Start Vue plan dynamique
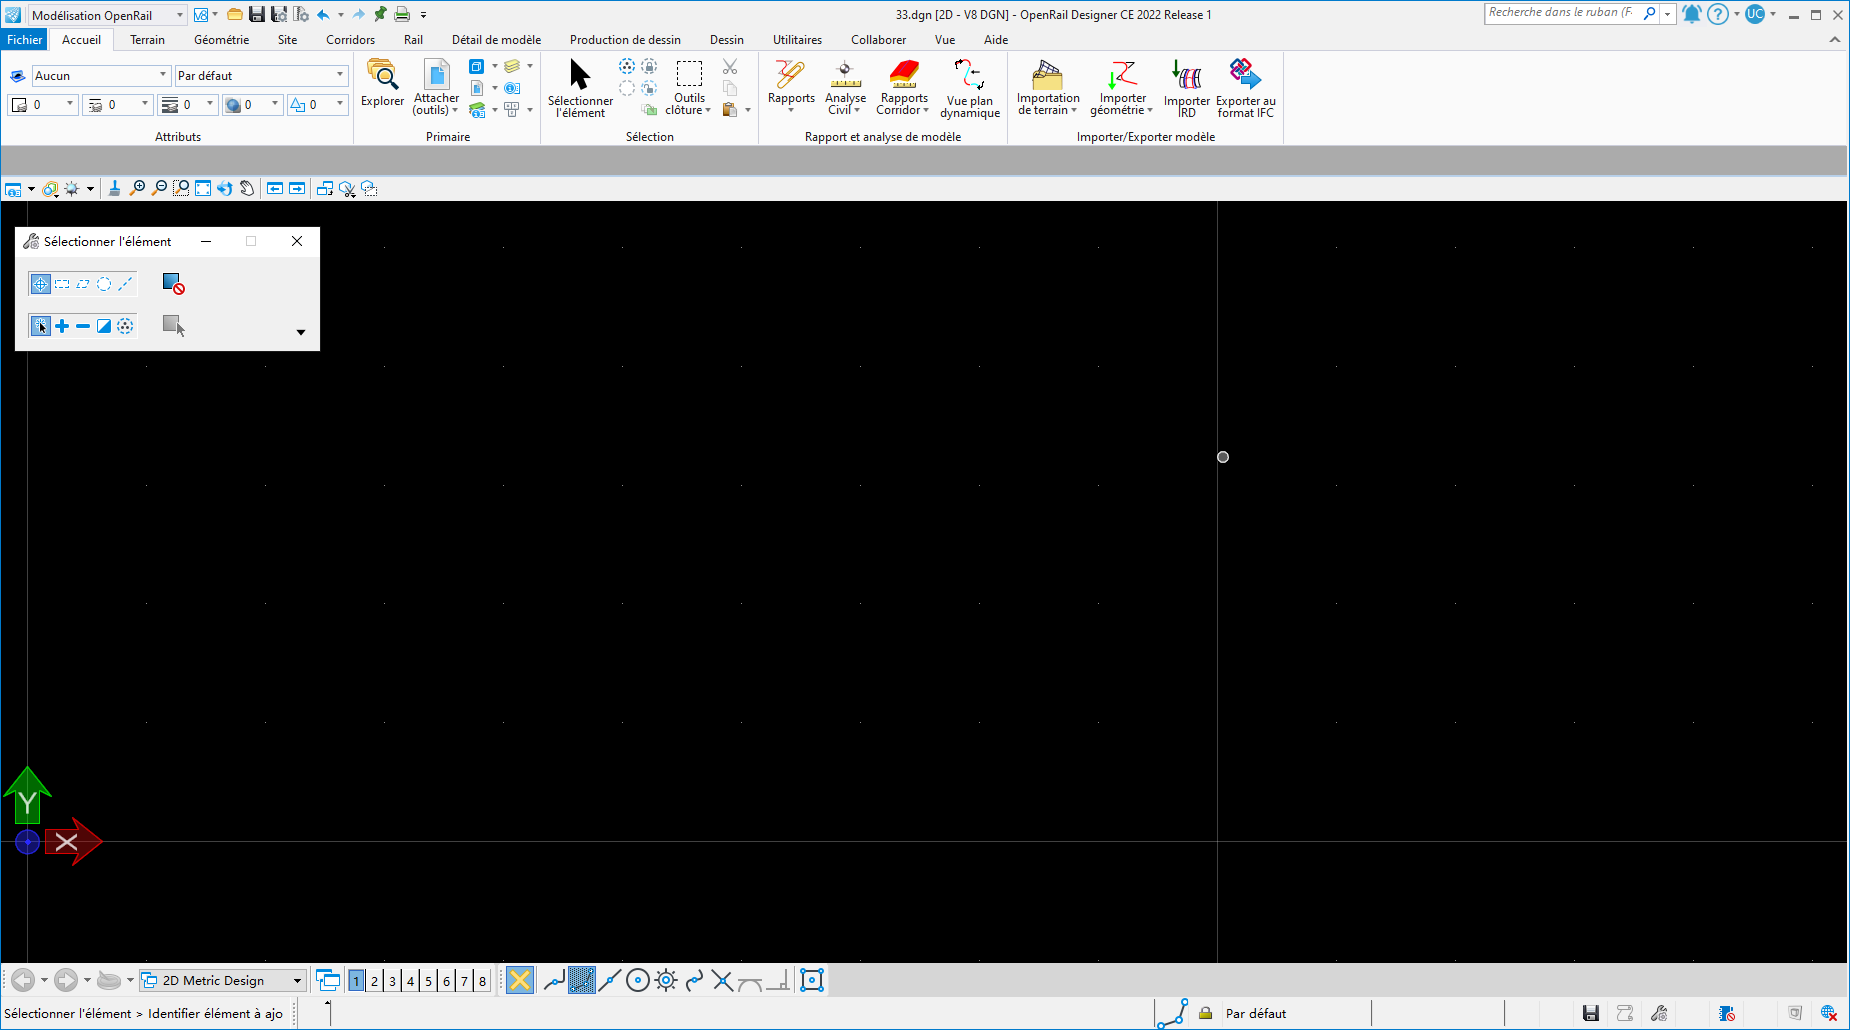 pos(970,89)
